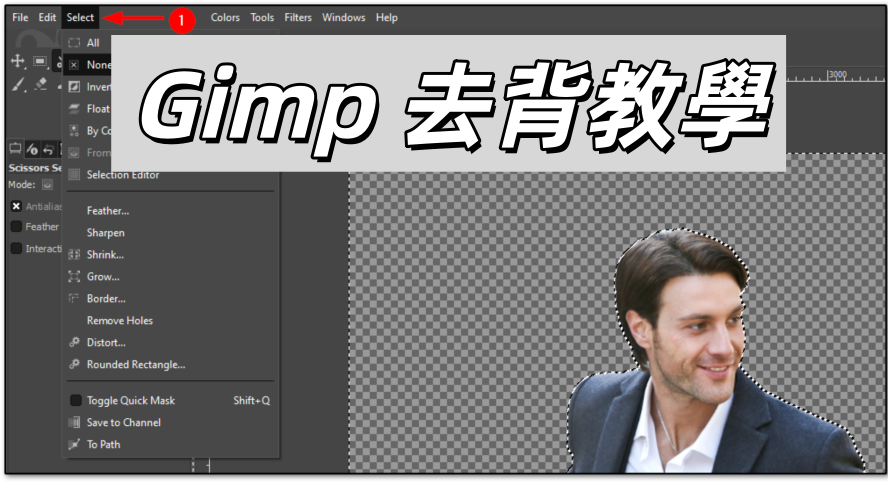Click the To Path icon

(74, 444)
